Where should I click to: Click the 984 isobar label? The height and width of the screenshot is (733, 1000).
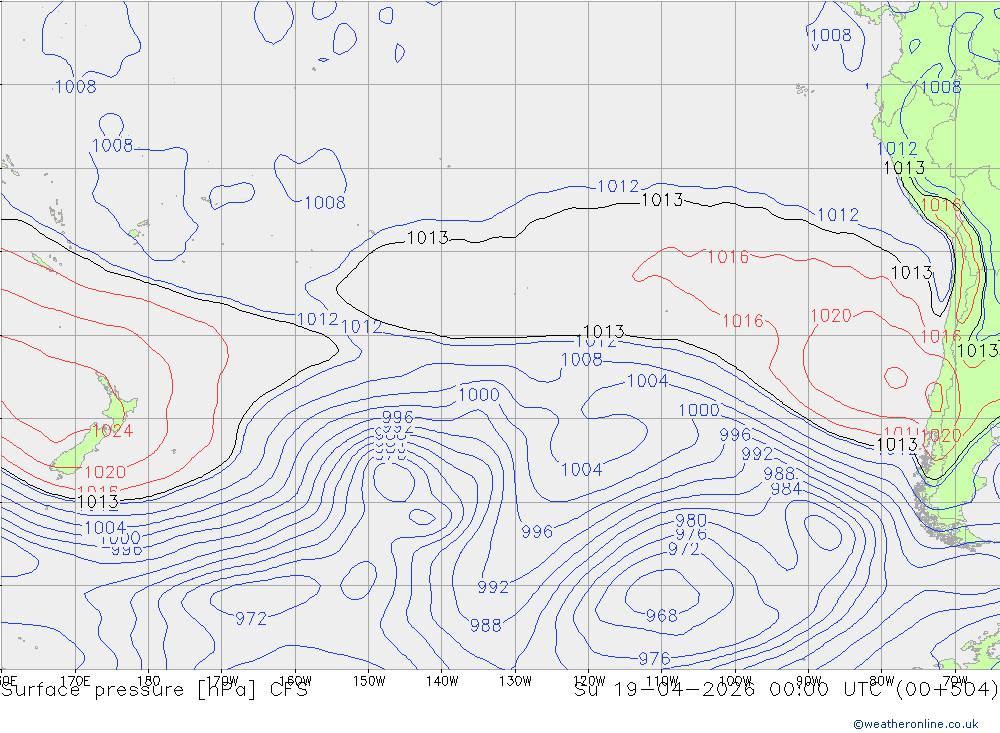[786, 489]
